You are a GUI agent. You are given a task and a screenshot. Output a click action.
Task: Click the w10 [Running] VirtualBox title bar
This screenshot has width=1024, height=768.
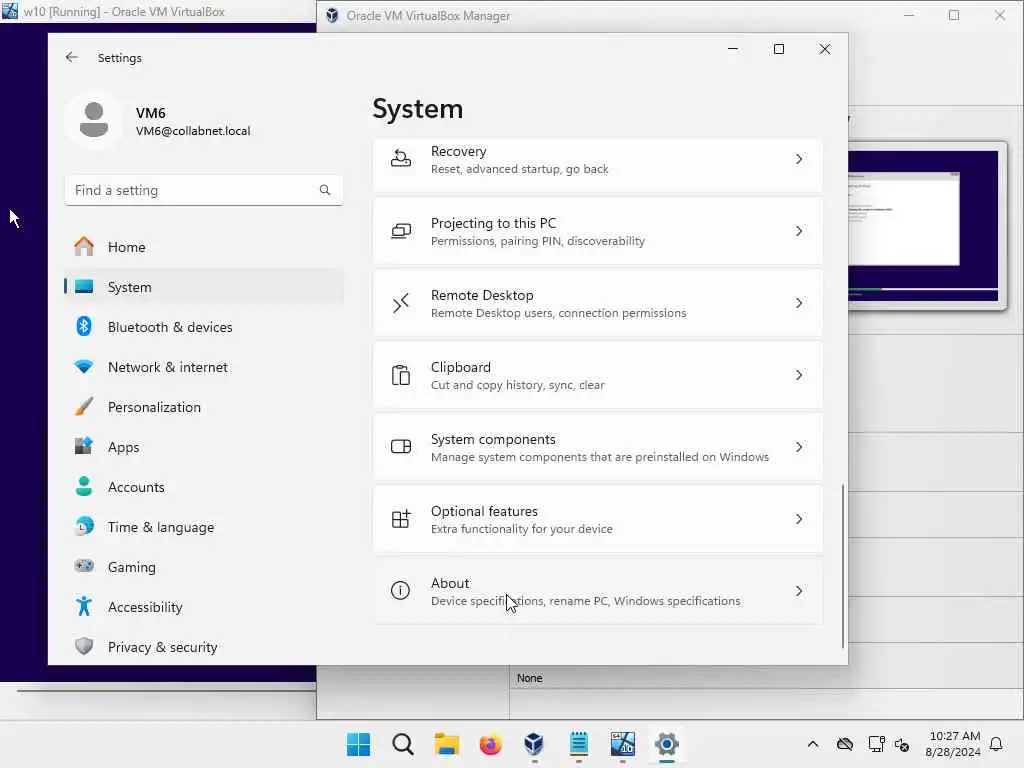[x=158, y=11]
